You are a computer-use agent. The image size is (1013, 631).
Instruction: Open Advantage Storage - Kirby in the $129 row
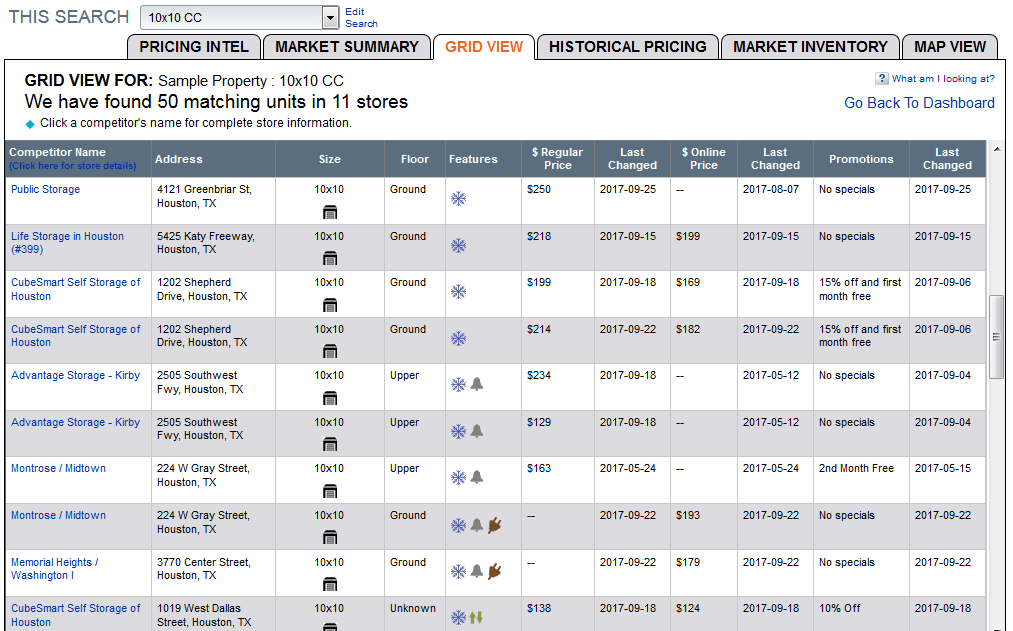[x=76, y=422]
